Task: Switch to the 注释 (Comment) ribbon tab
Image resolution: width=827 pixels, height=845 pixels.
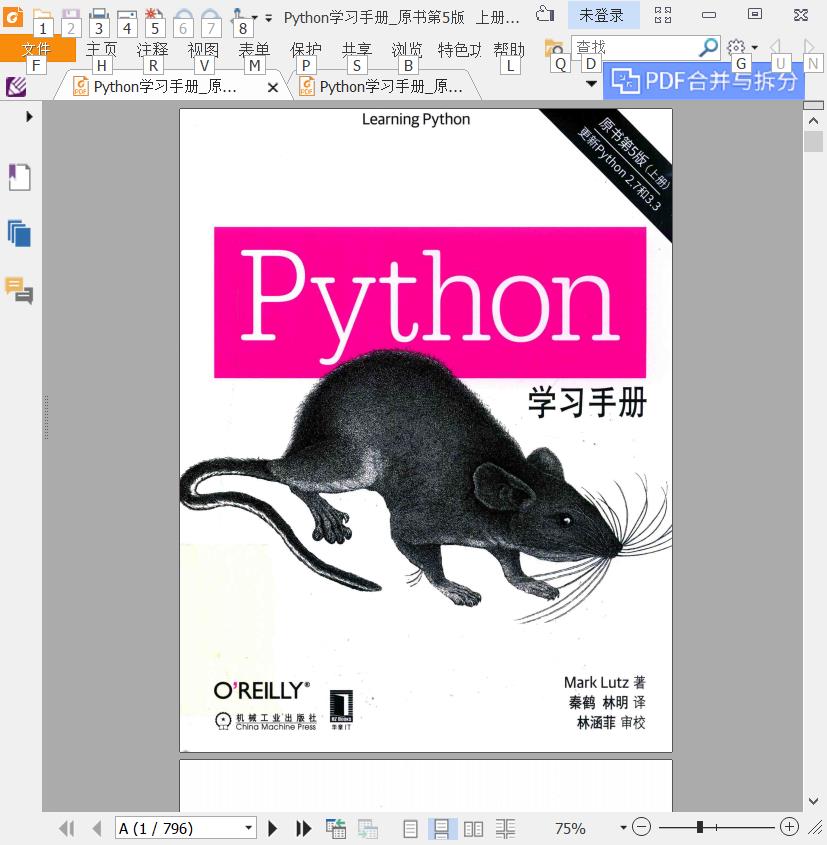Action: point(152,49)
